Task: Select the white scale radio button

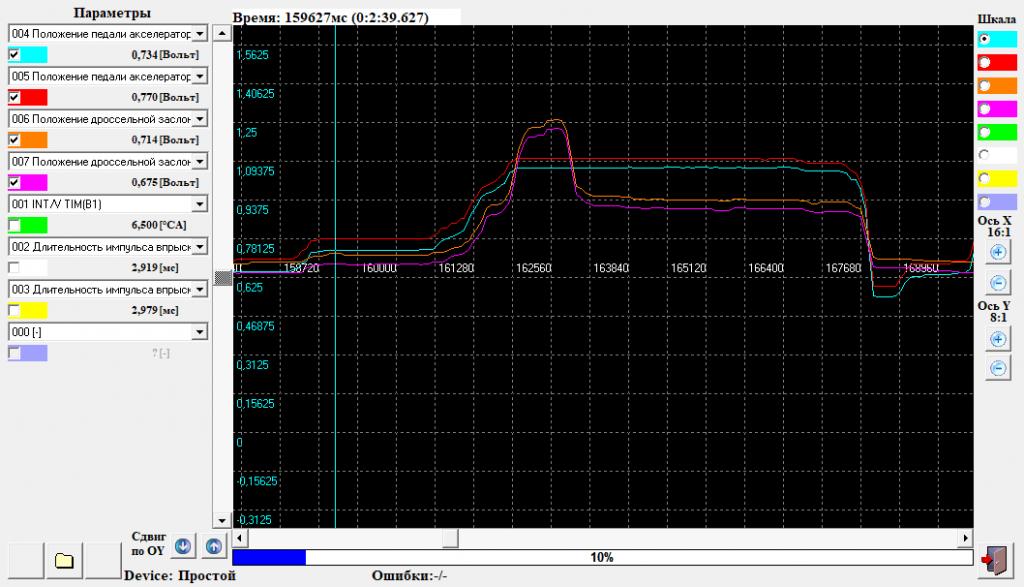Action: [985, 155]
